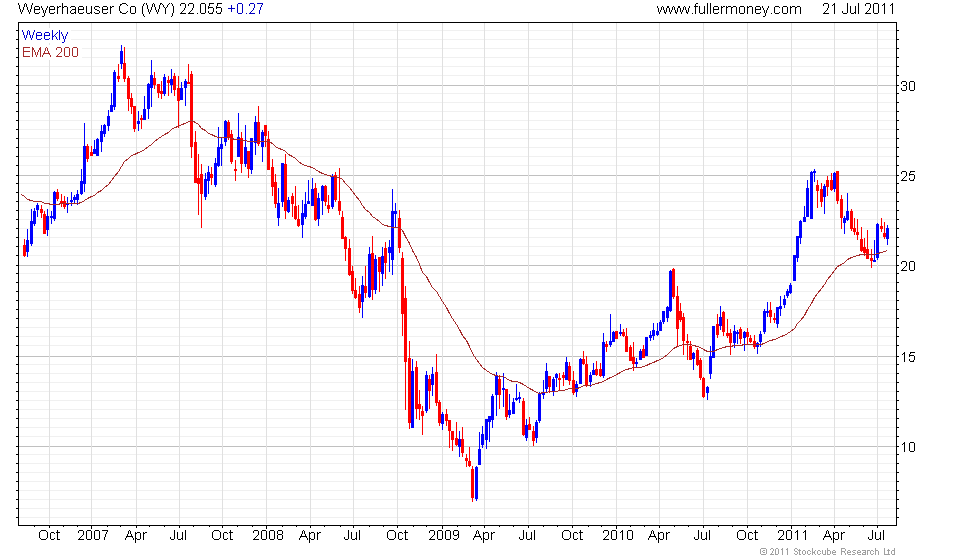Image resolution: width=980 pixels, height=560 pixels.
Task: Select the 2009 marker on time axis
Action: coord(443,536)
